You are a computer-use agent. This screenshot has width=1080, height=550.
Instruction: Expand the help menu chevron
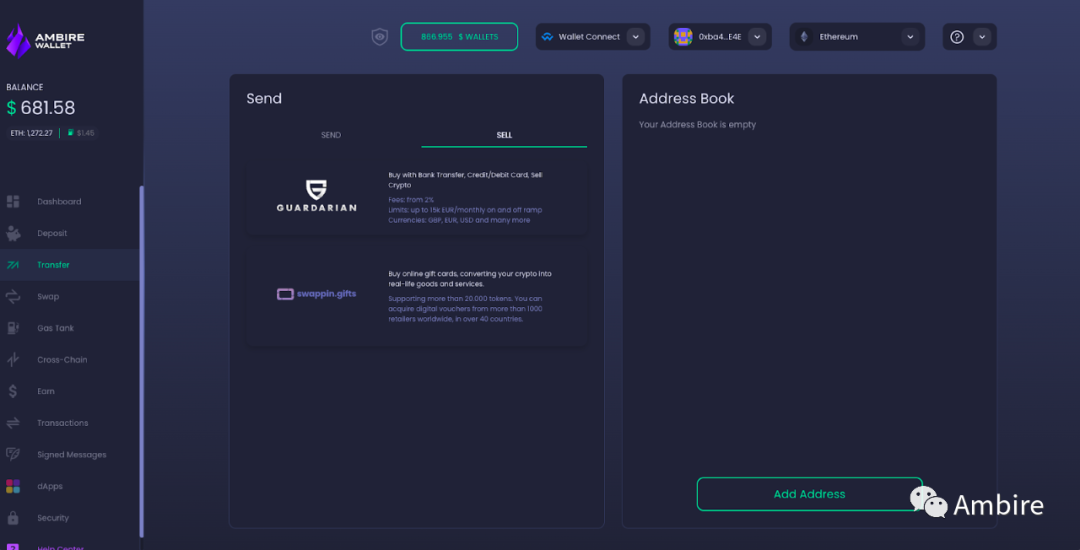[x=982, y=36]
